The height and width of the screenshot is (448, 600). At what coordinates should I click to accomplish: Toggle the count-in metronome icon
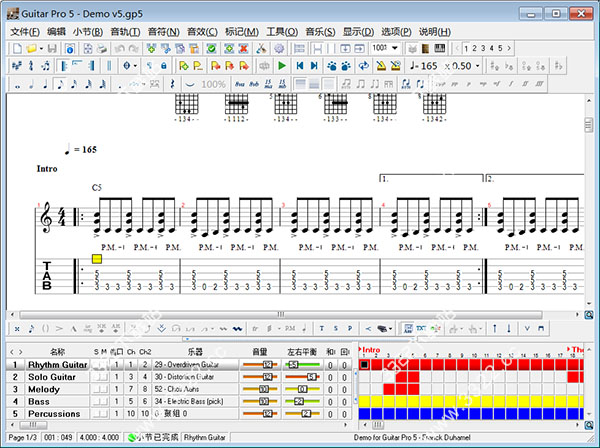(x=396, y=66)
